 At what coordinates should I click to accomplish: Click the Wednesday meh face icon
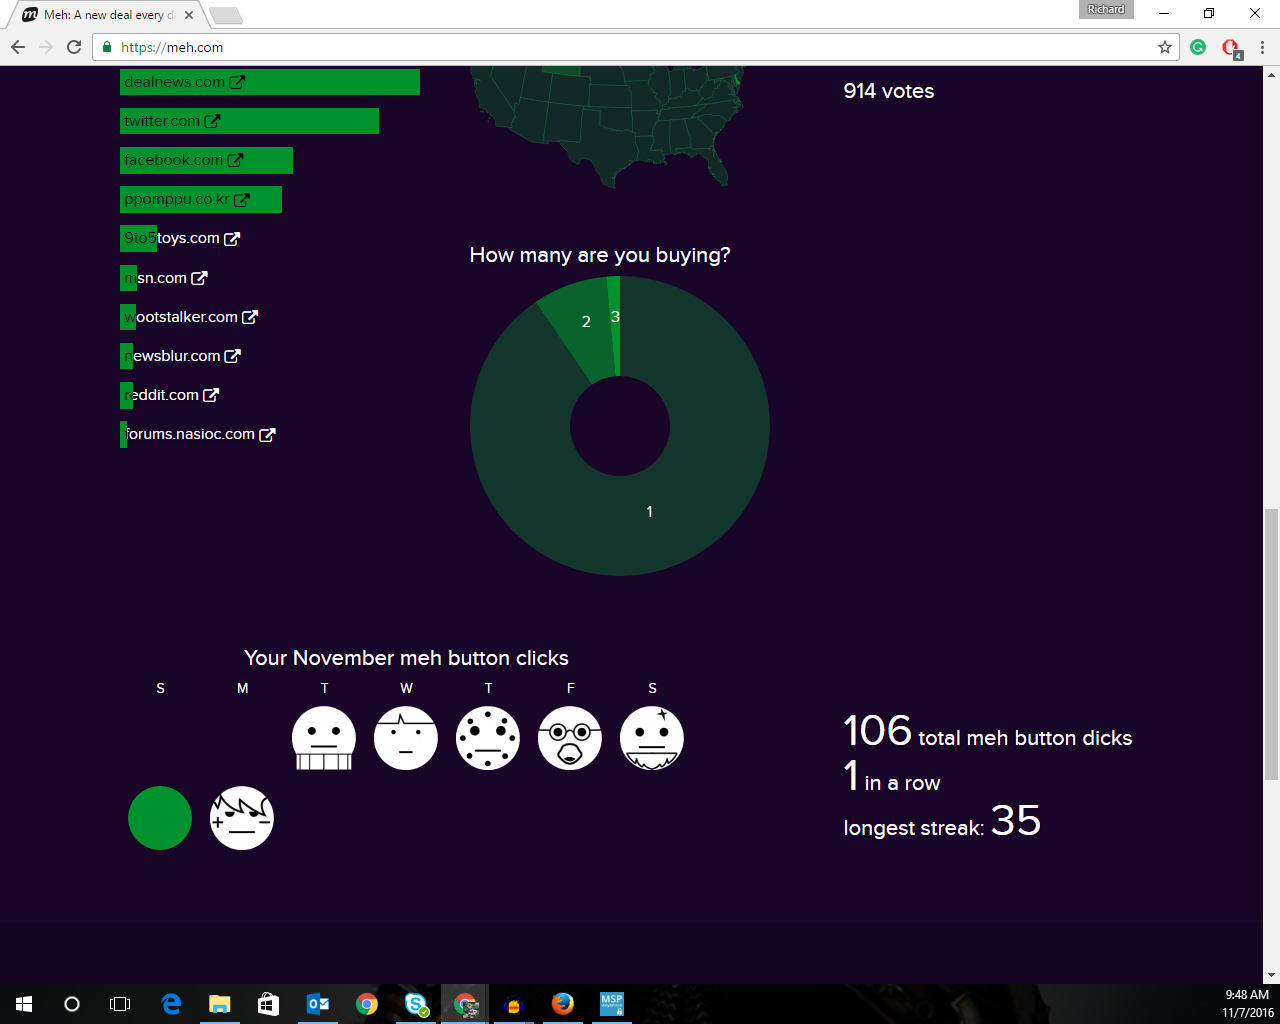(405, 738)
